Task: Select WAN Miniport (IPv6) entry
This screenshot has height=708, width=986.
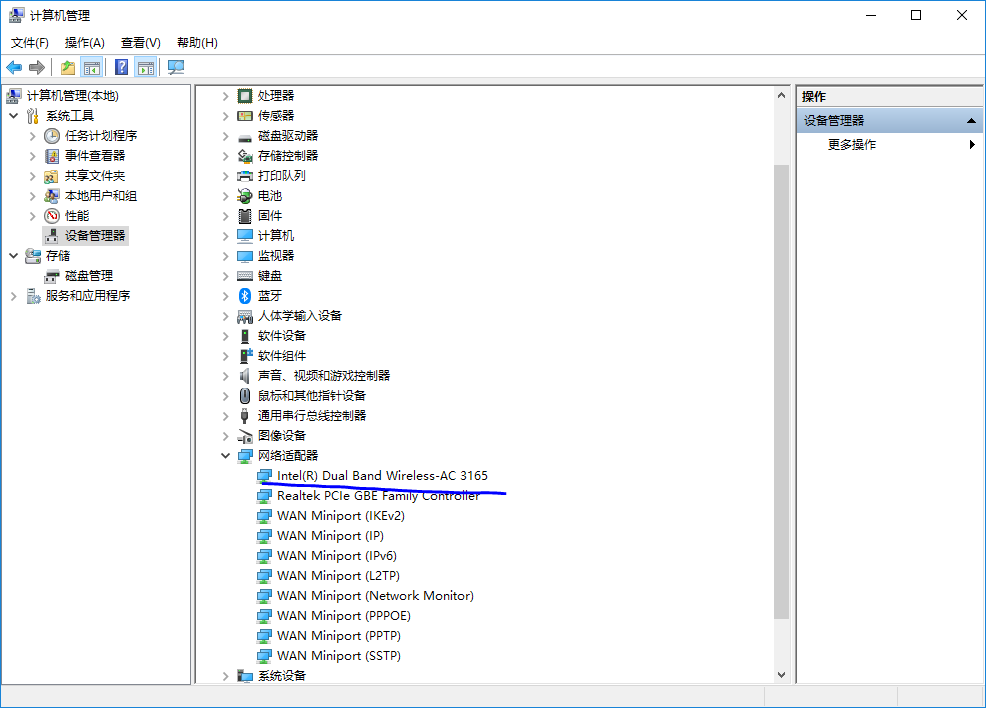Action: click(x=337, y=556)
